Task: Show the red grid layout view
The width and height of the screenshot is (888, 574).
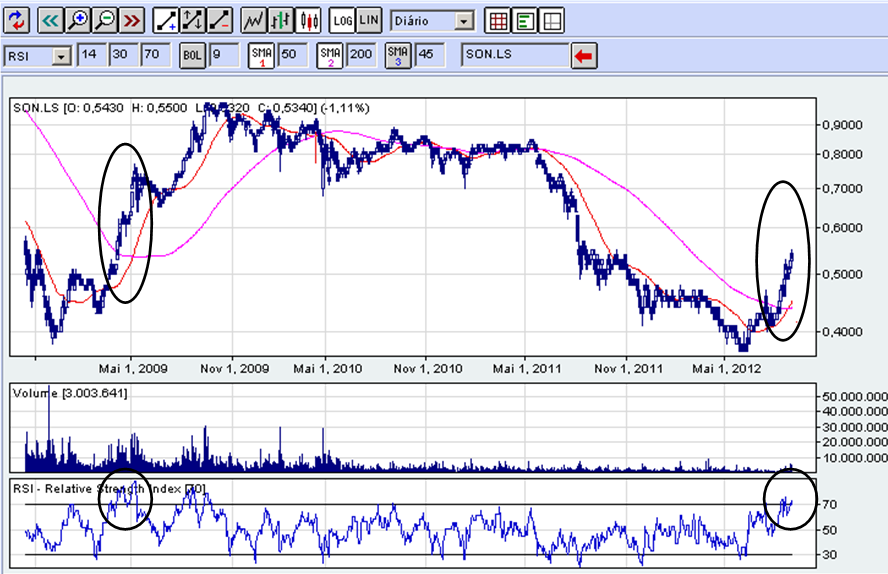Action: [496, 20]
